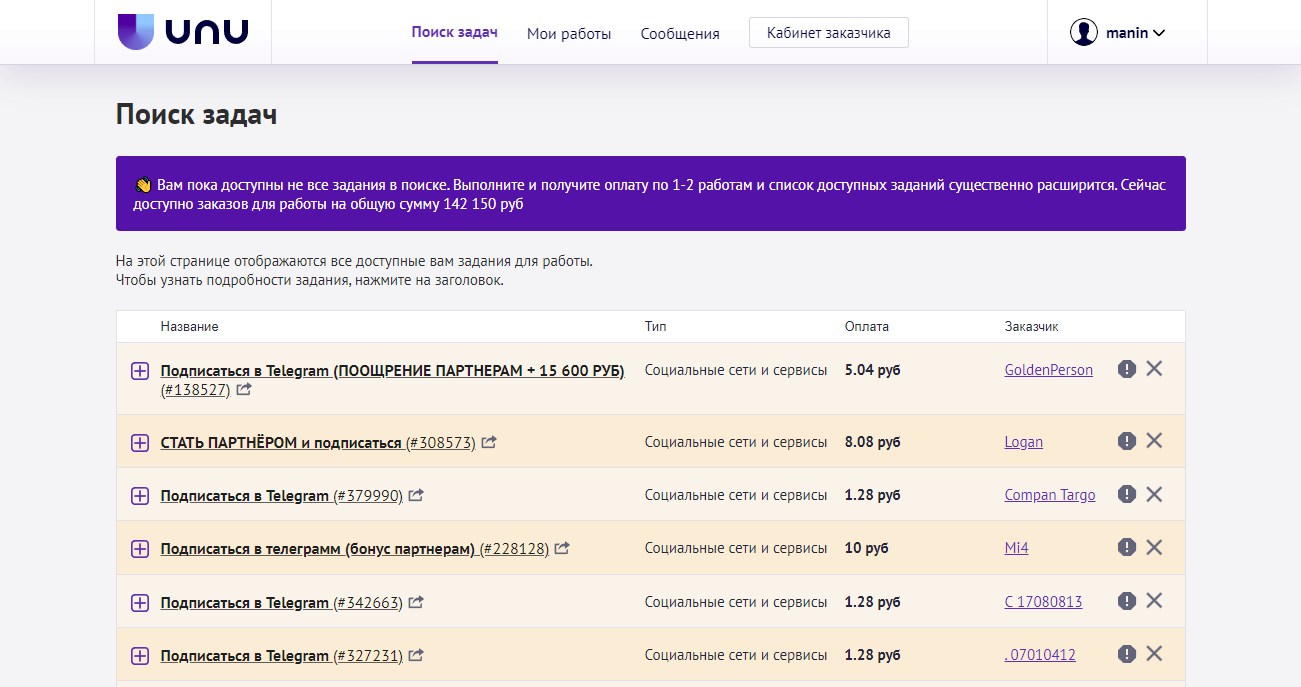
Task: Report the GoldenPerson task via exclamation icon
Action: point(1127,369)
